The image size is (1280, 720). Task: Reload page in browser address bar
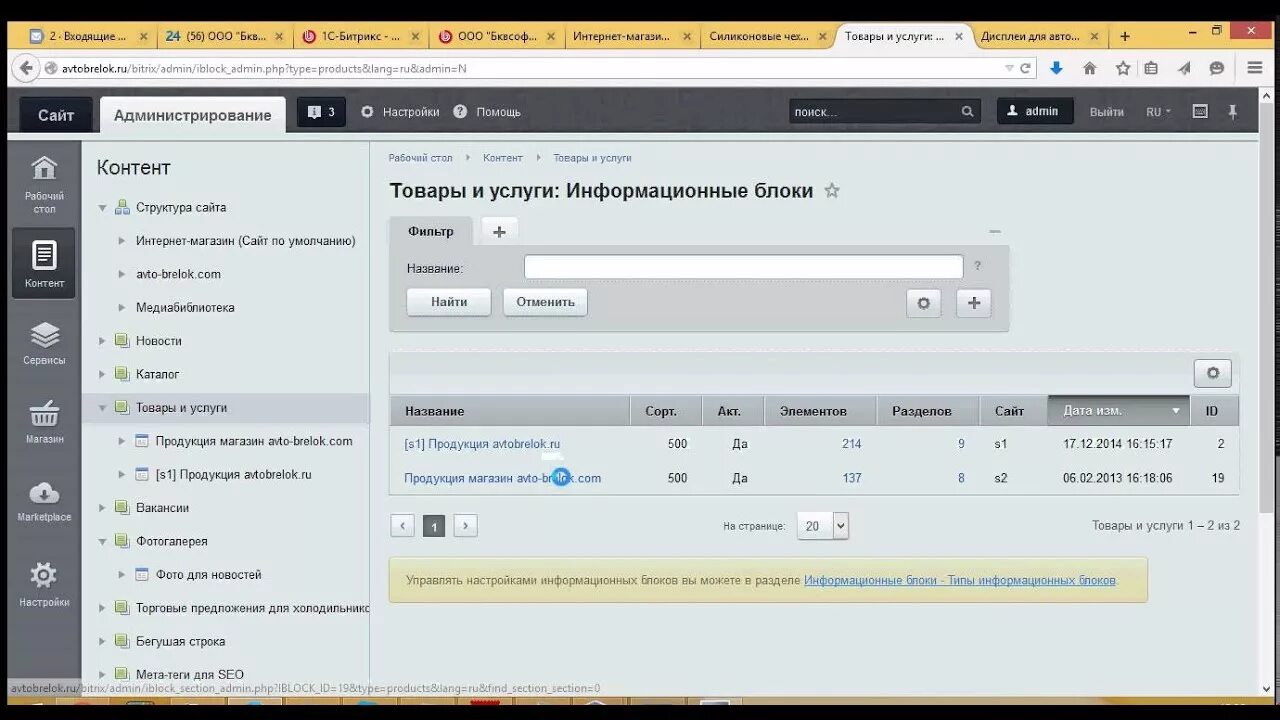pyautogui.click(x=1025, y=68)
